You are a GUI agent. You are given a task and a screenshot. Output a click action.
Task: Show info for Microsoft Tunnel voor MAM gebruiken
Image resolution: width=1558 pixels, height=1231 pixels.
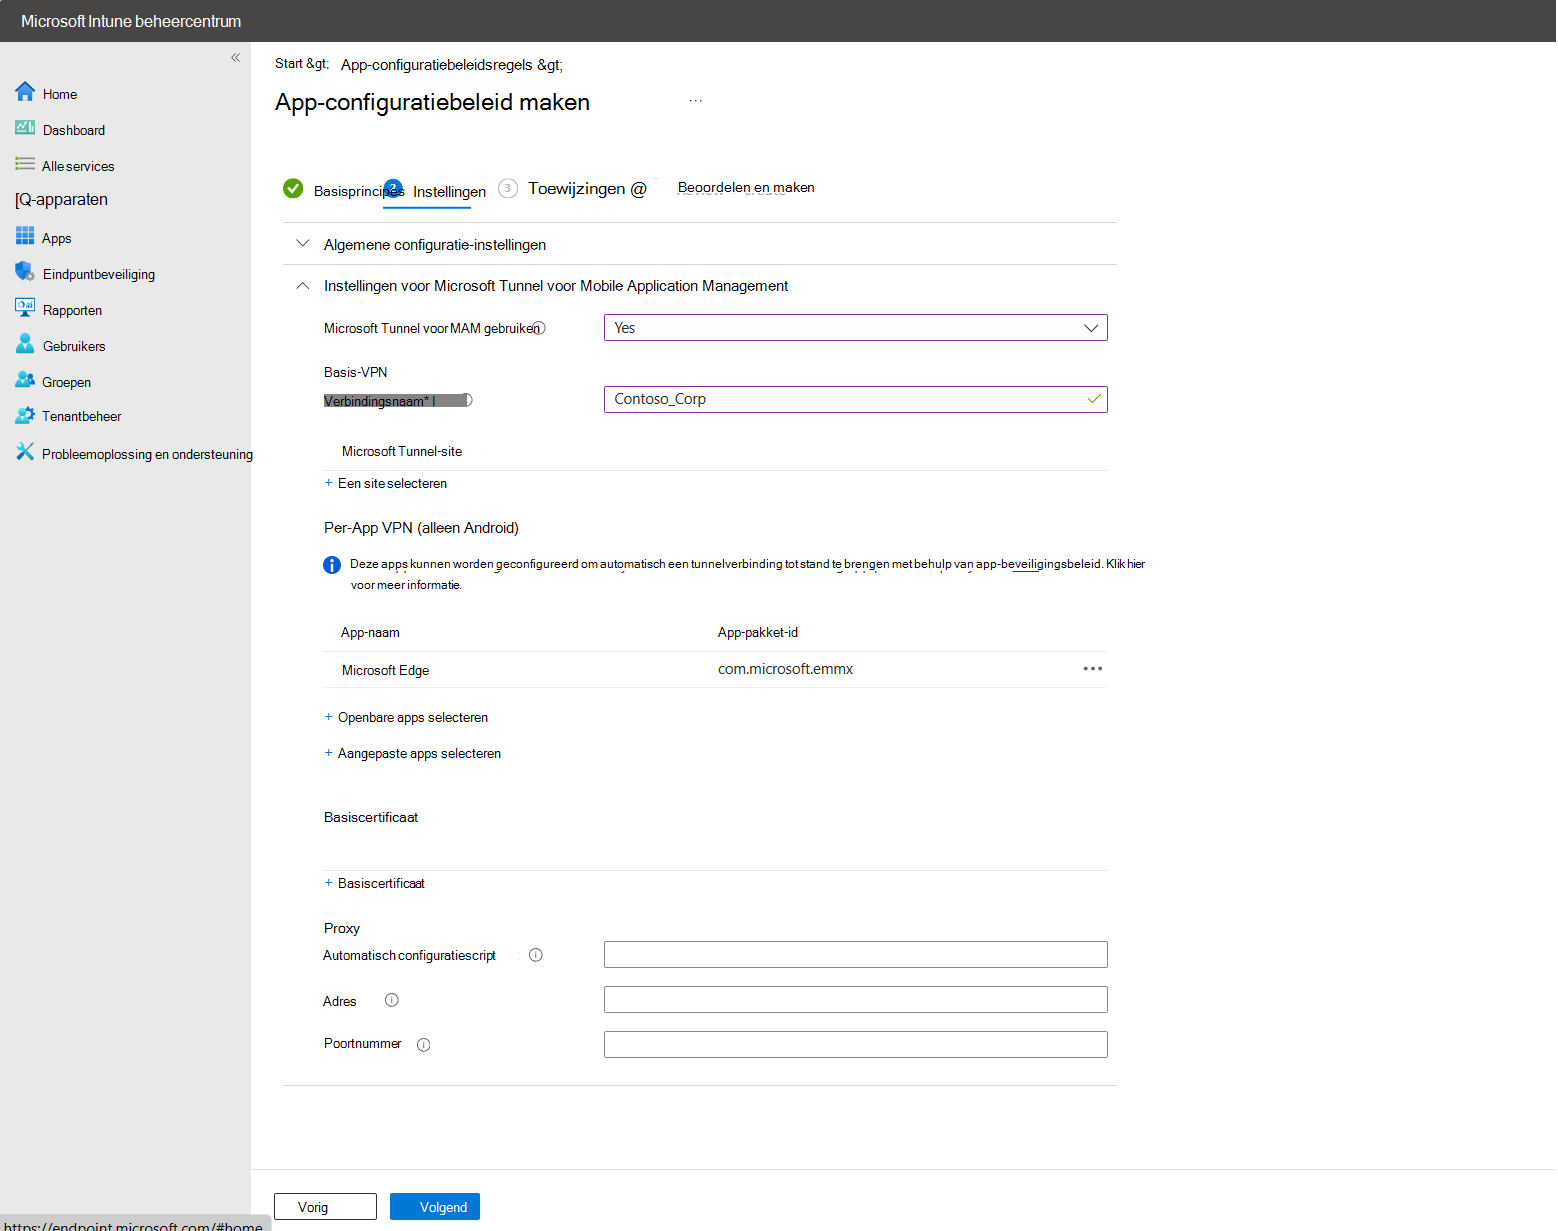[x=539, y=328]
